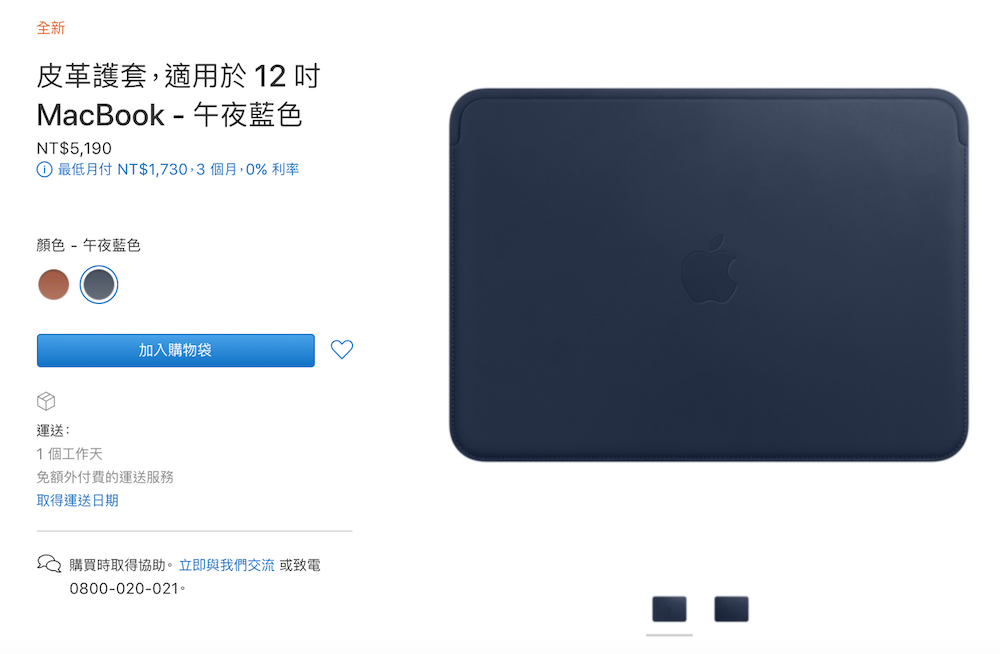1000x654 pixels.
Task: Select the first product thumbnail
Action: [669, 609]
